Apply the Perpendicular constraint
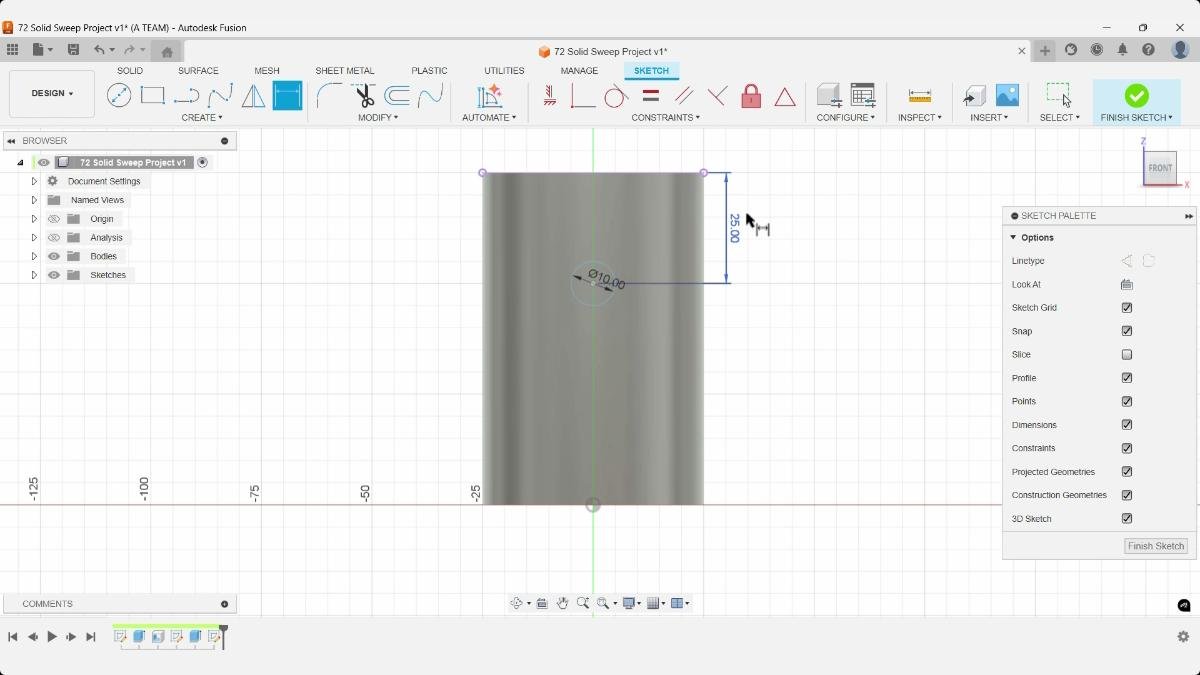 pyautogui.click(x=718, y=96)
